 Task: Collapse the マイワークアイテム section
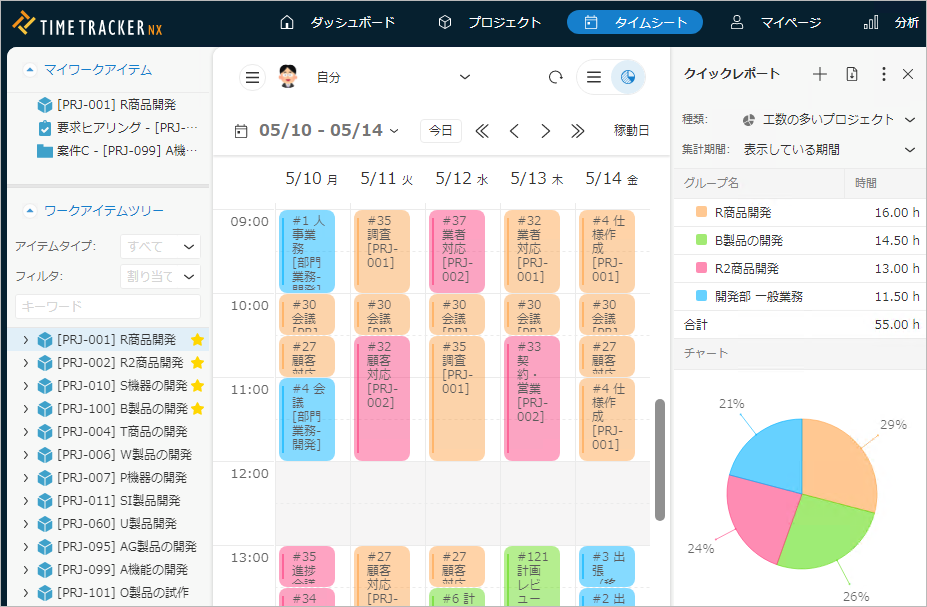(x=29, y=70)
